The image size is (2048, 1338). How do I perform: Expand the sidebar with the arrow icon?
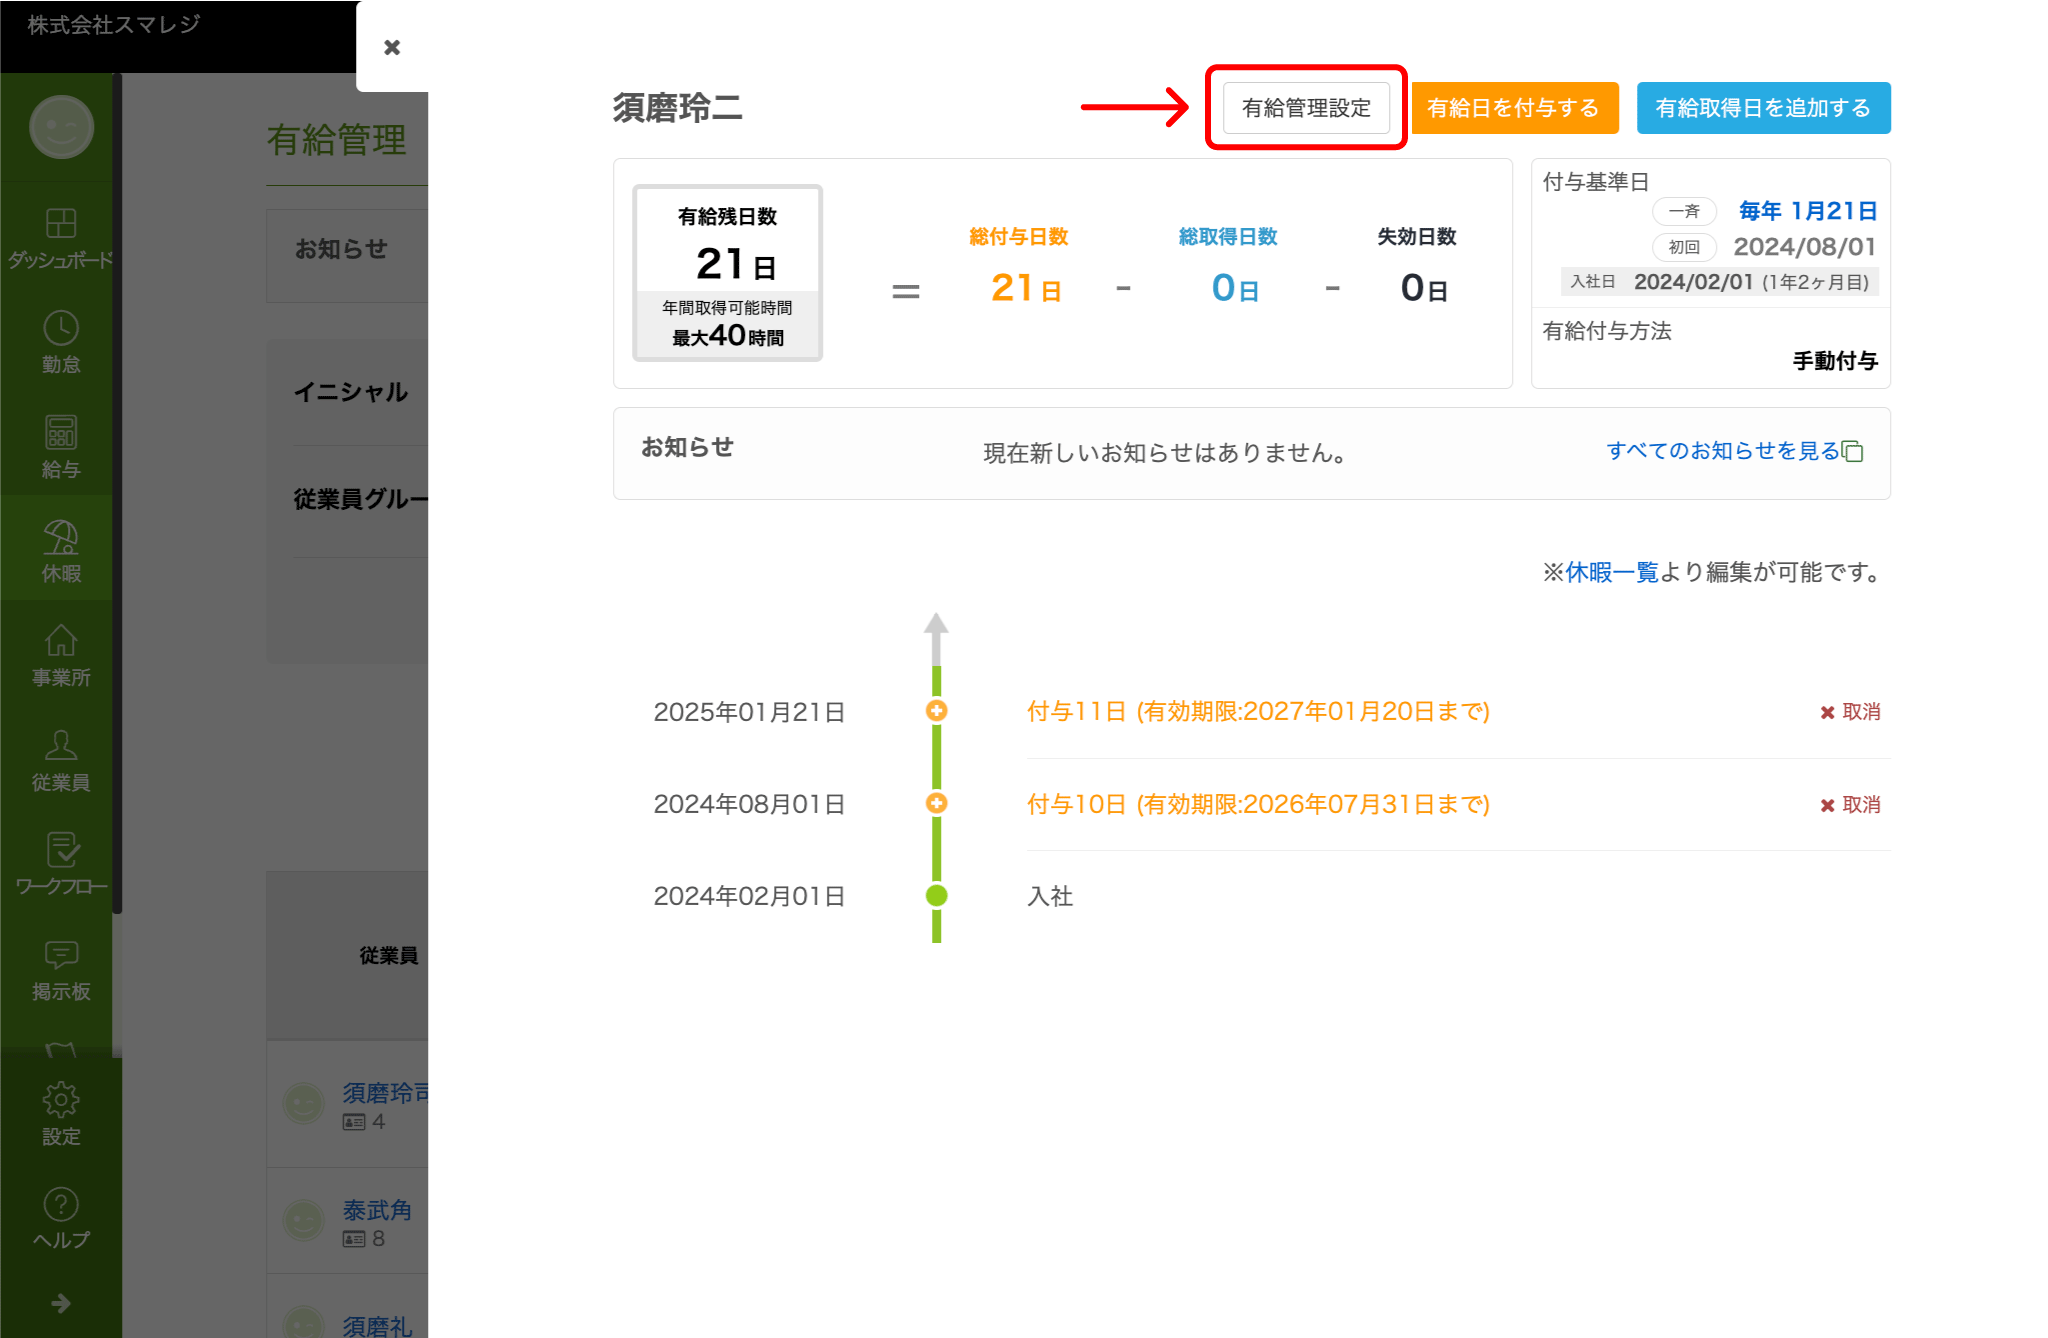(x=61, y=1303)
